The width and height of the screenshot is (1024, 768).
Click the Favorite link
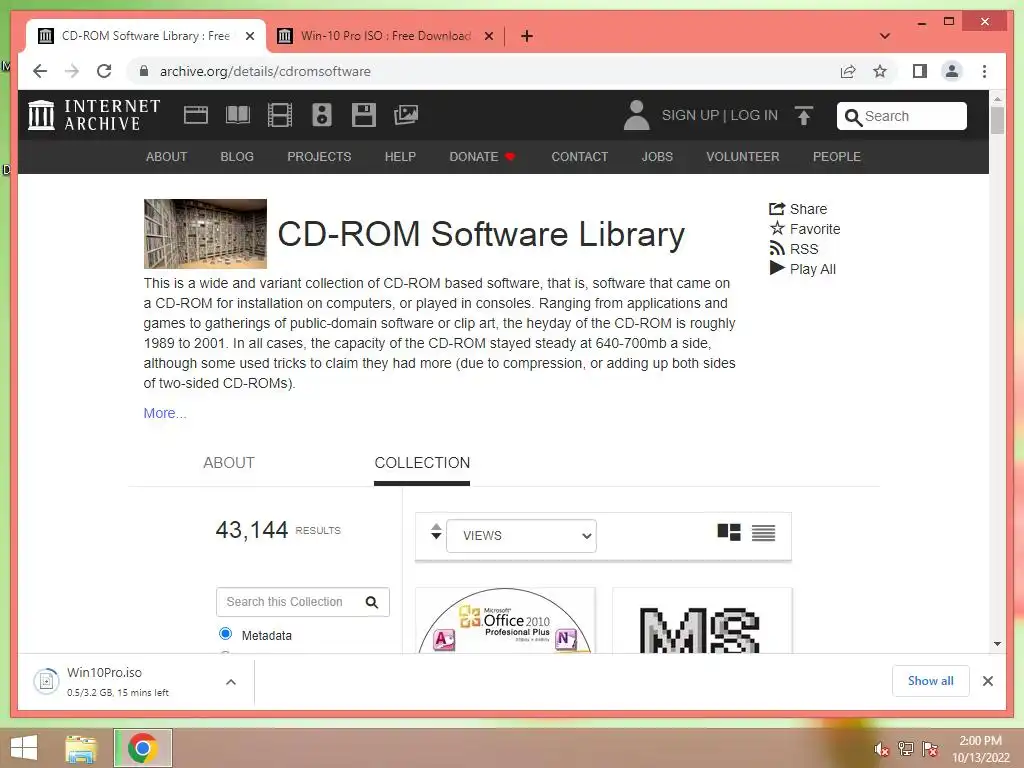tap(805, 229)
